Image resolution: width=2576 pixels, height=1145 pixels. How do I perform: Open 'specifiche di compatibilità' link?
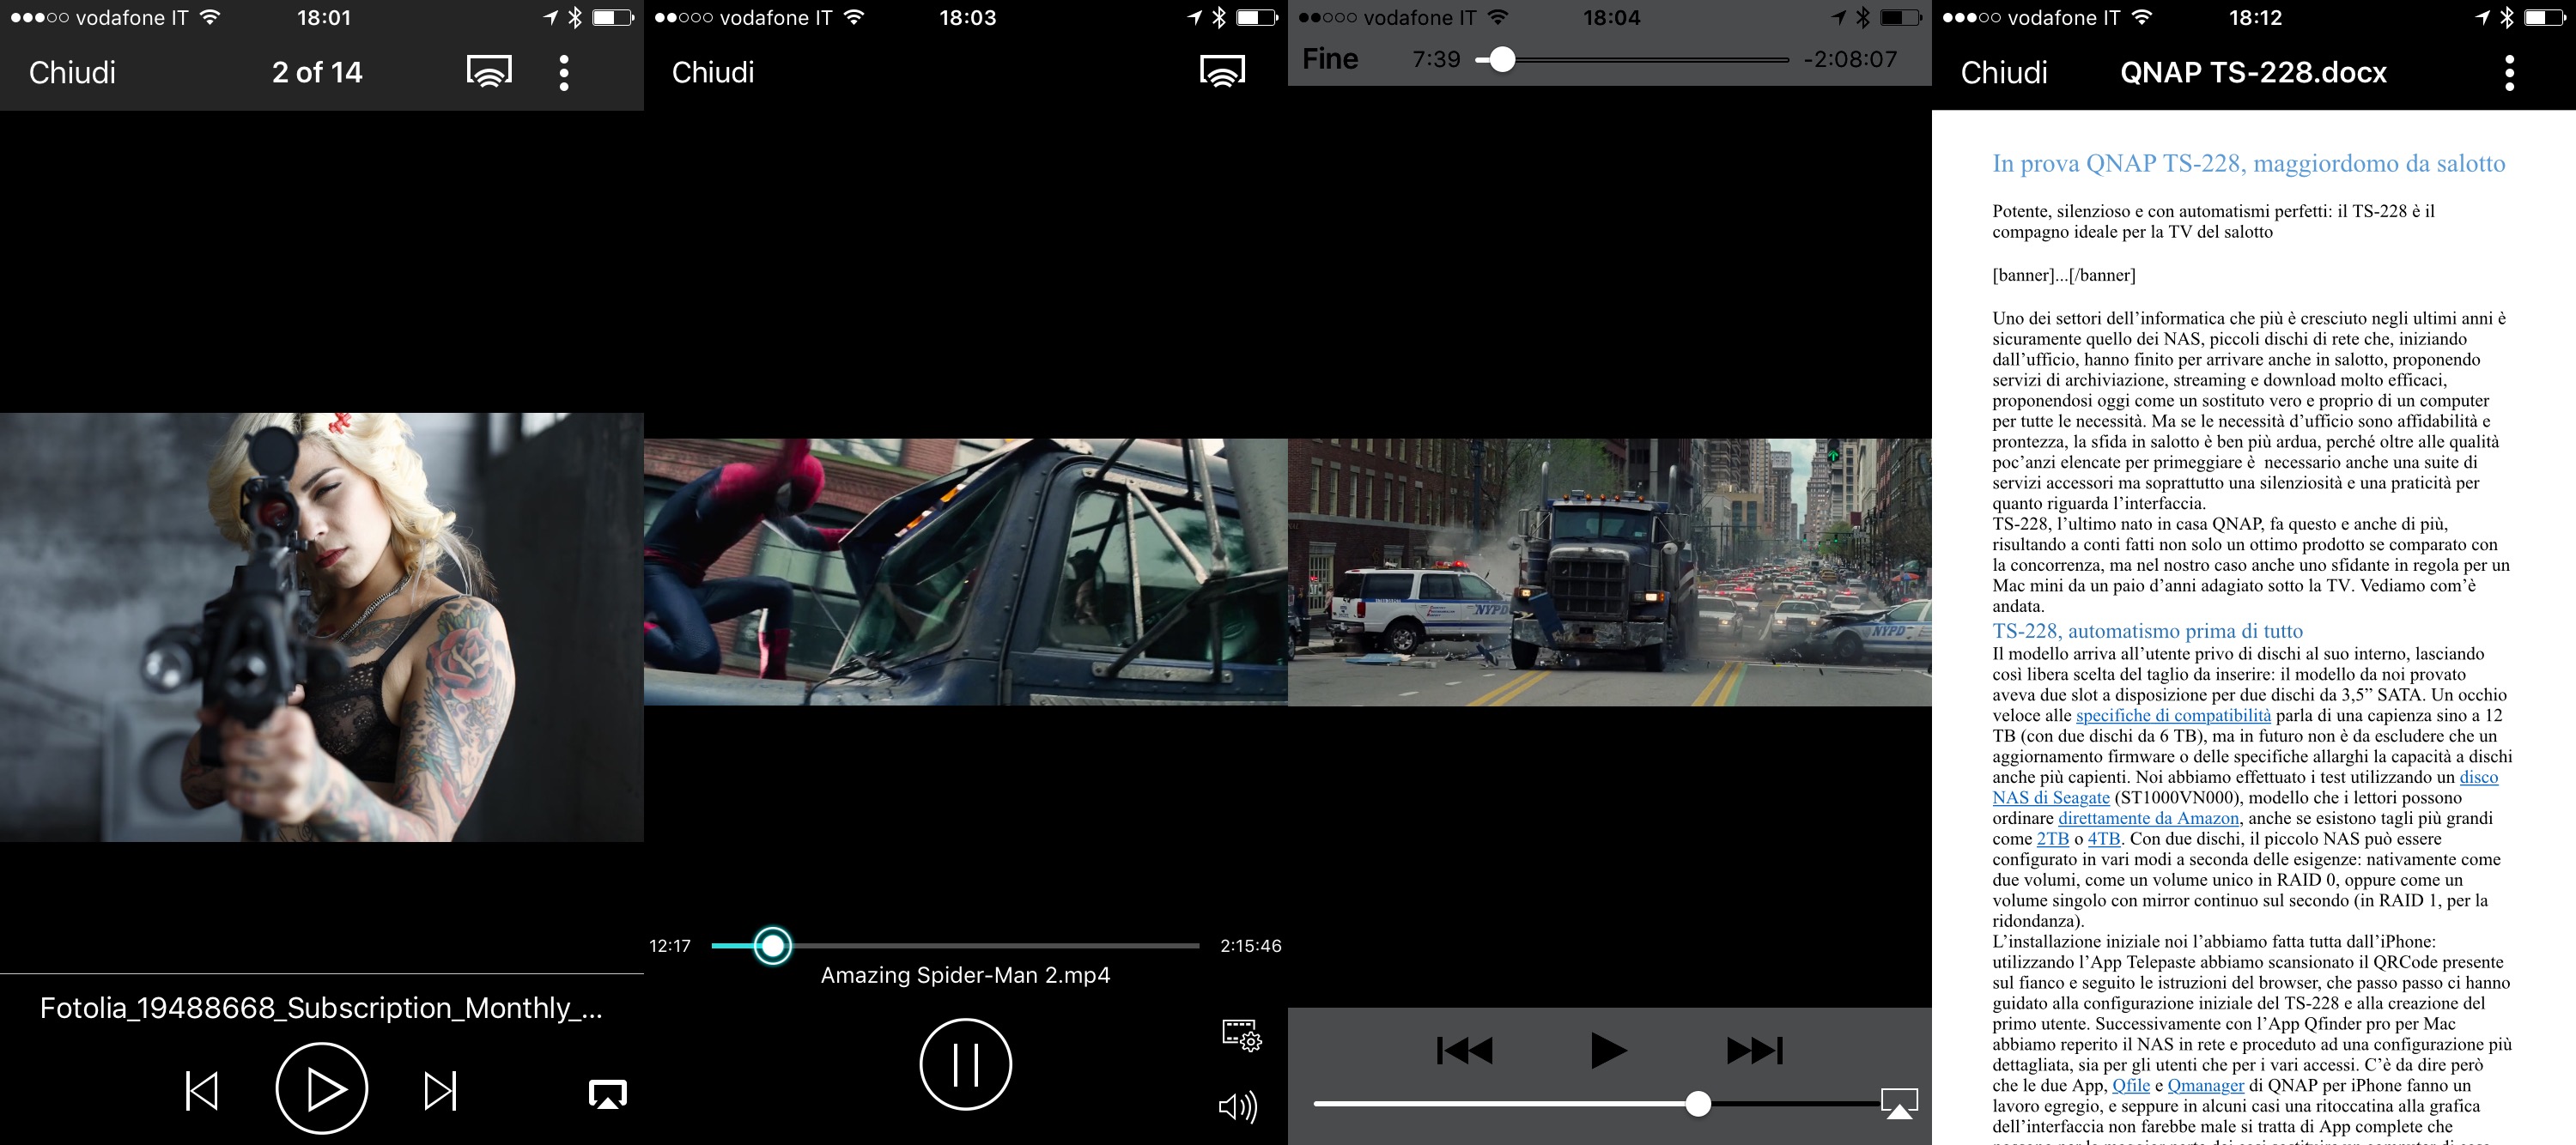click(x=2172, y=715)
